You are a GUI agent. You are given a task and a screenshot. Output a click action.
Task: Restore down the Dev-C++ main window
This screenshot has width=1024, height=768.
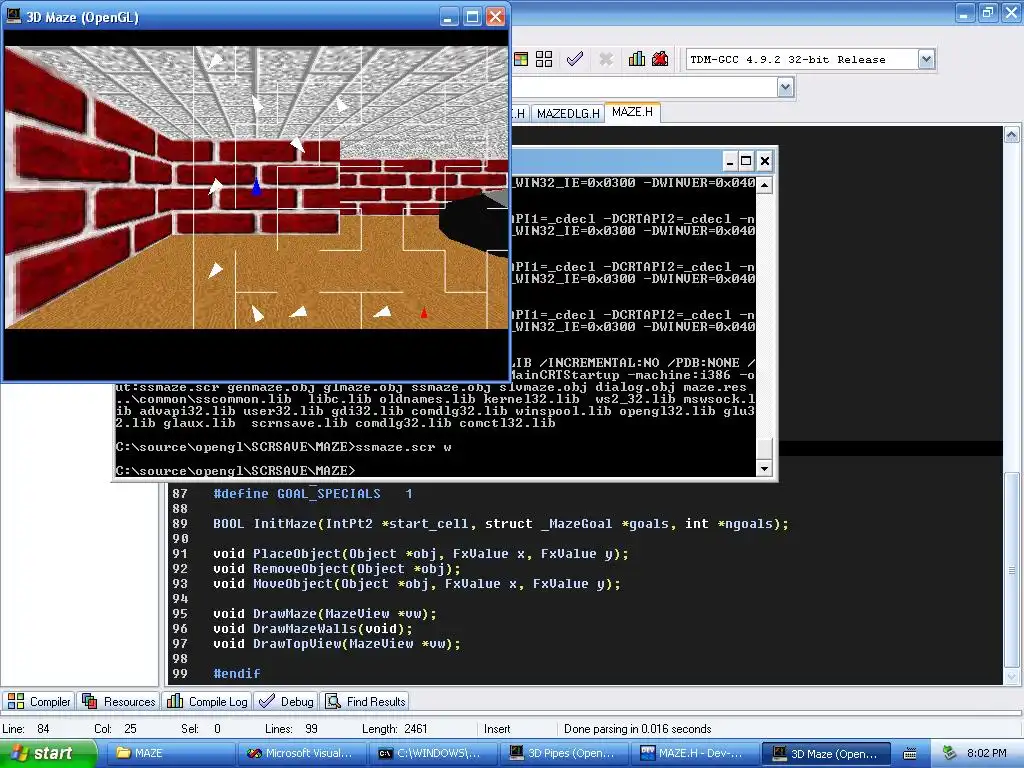[x=988, y=12]
